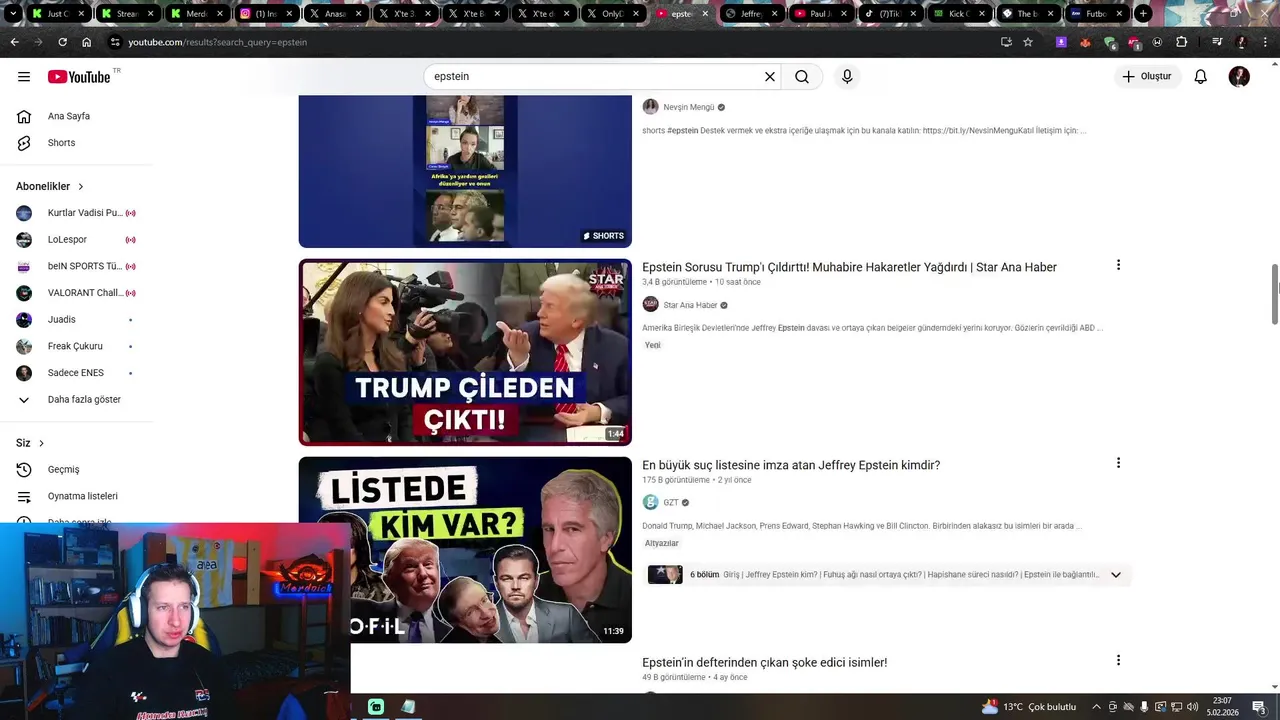Click the green taskbar app icon
Viewport: 1280px width, 720px height.
(x=376, y=707)
